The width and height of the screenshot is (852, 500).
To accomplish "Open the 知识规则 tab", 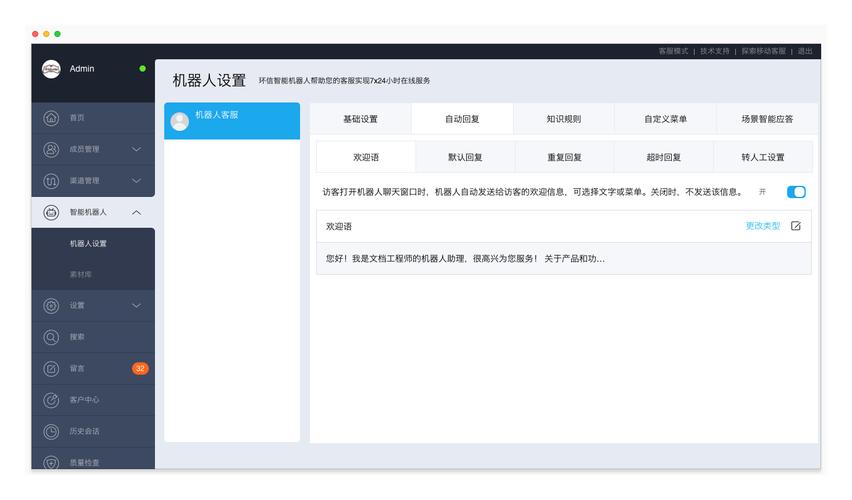I will [563, 118].
